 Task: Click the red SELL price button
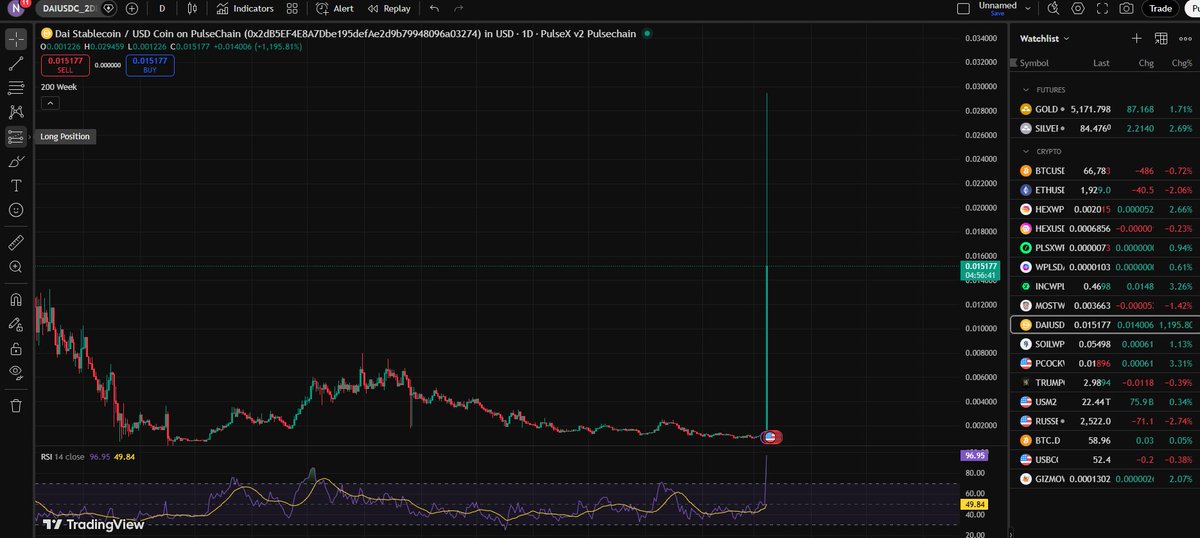pyautogui.click(x=65, y=66)
